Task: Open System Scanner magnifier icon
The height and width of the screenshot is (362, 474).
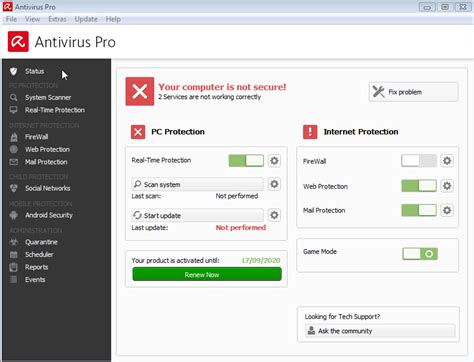Action: [x=13, y=97]
